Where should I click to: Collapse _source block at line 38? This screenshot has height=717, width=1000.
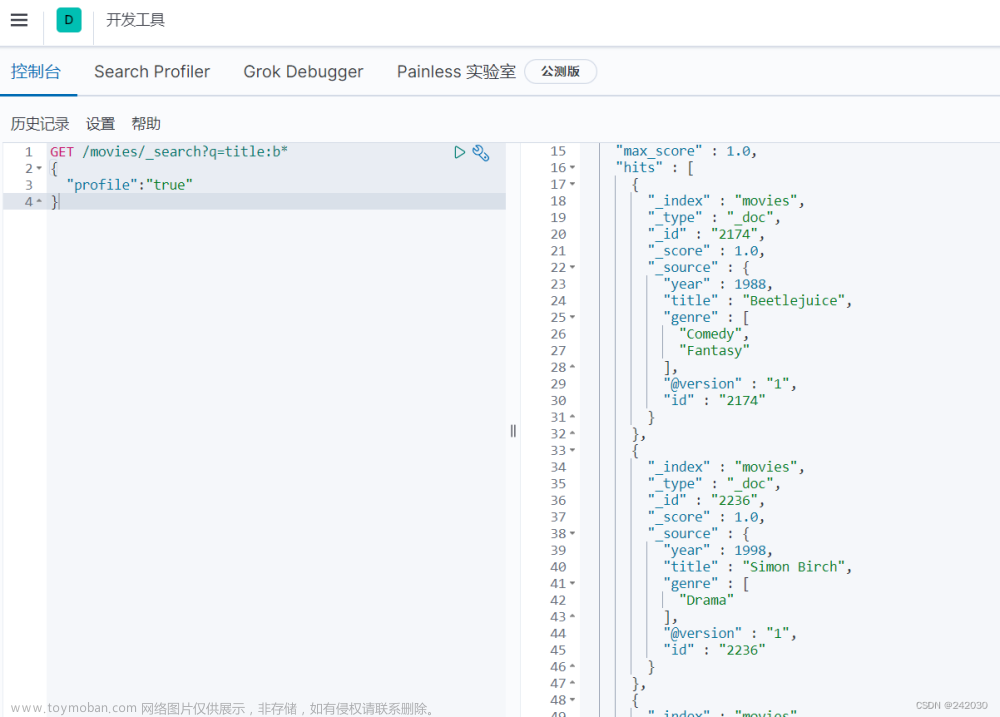click(x=573, y=533)
